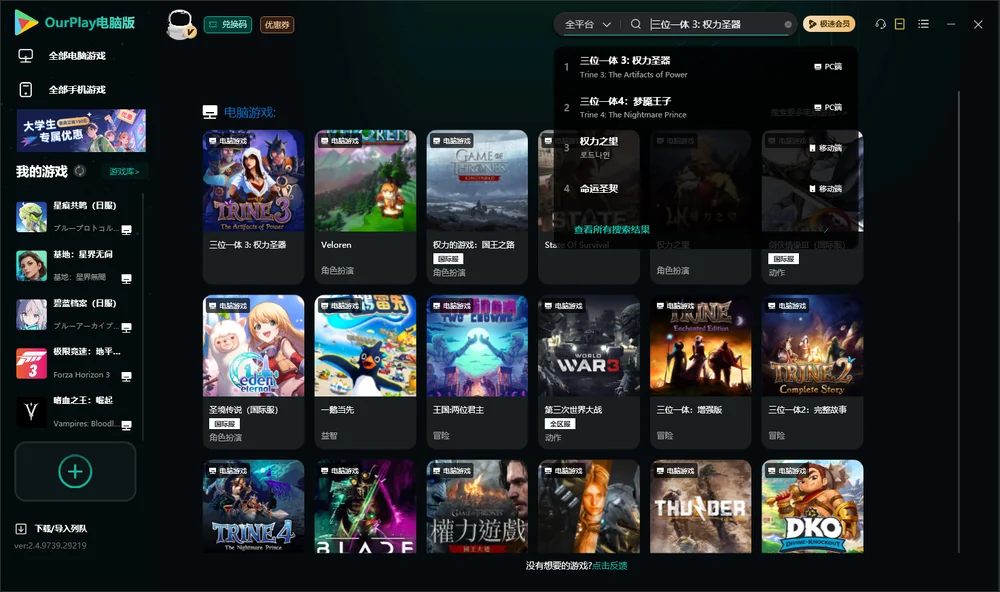The width and height of the screenshot is (1000, 592).
Task: Click version text ver:2.4.9739.29219
Action: point(50,545)
